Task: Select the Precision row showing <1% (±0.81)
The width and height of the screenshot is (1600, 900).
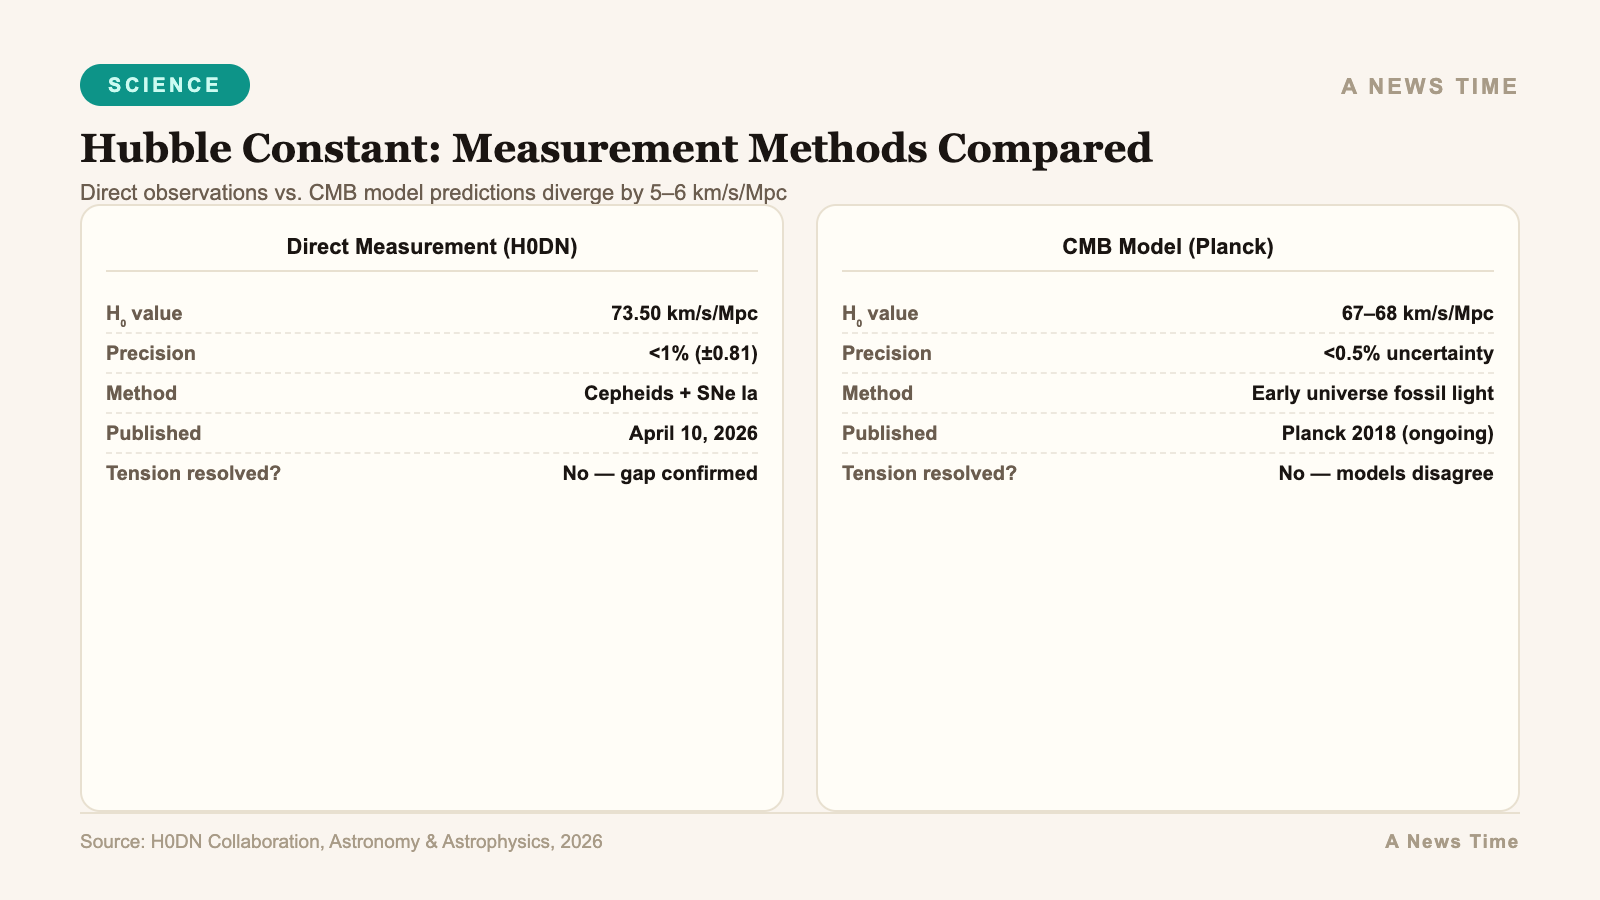Action: pos(703,353)
